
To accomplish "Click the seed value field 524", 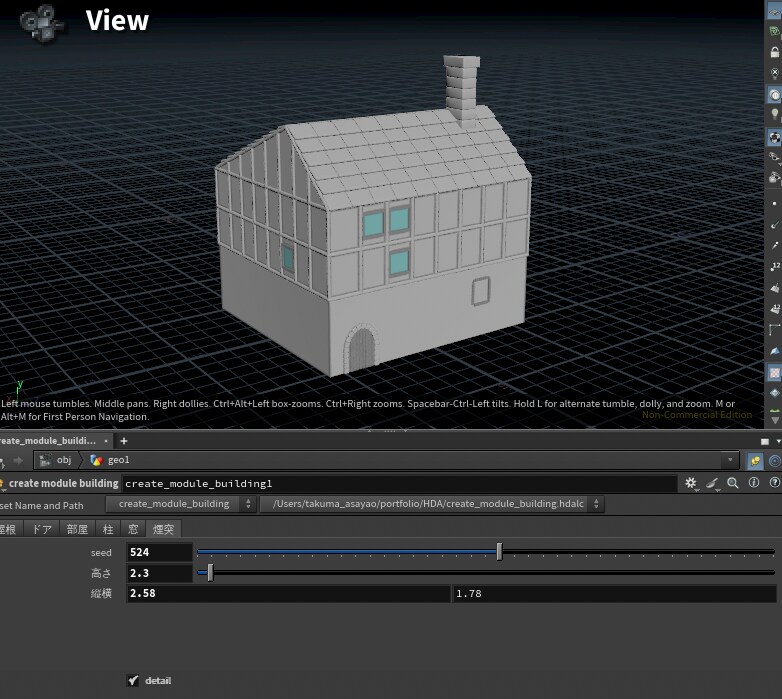I will (159, 552).
